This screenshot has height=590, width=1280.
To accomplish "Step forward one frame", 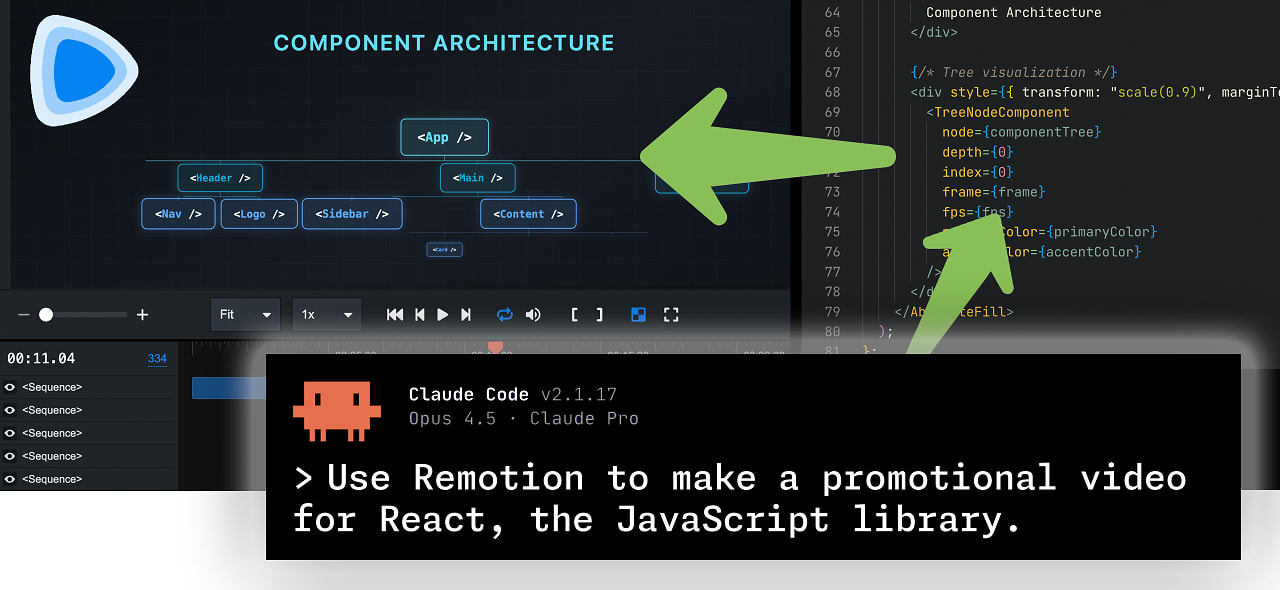I will pos(465,314).
